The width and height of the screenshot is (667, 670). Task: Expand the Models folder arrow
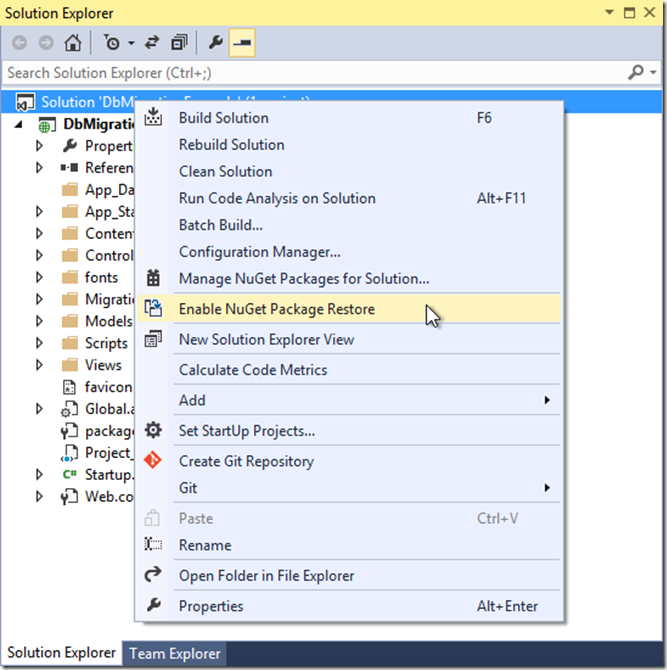(39, 321)
